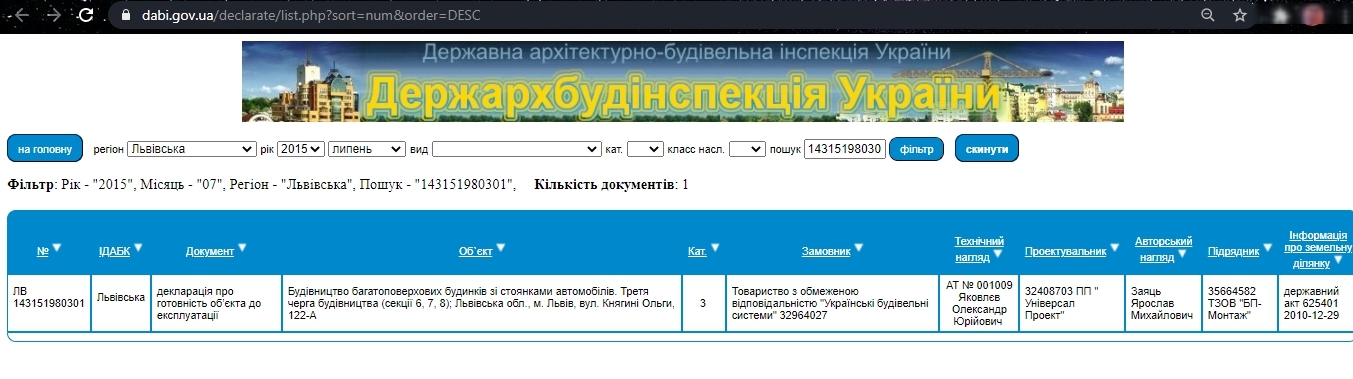This screenshot has height=379, width=1353.
Task: Select the Будівництво багатоповерхових будинків object cell
Action: tap(482, 303)
